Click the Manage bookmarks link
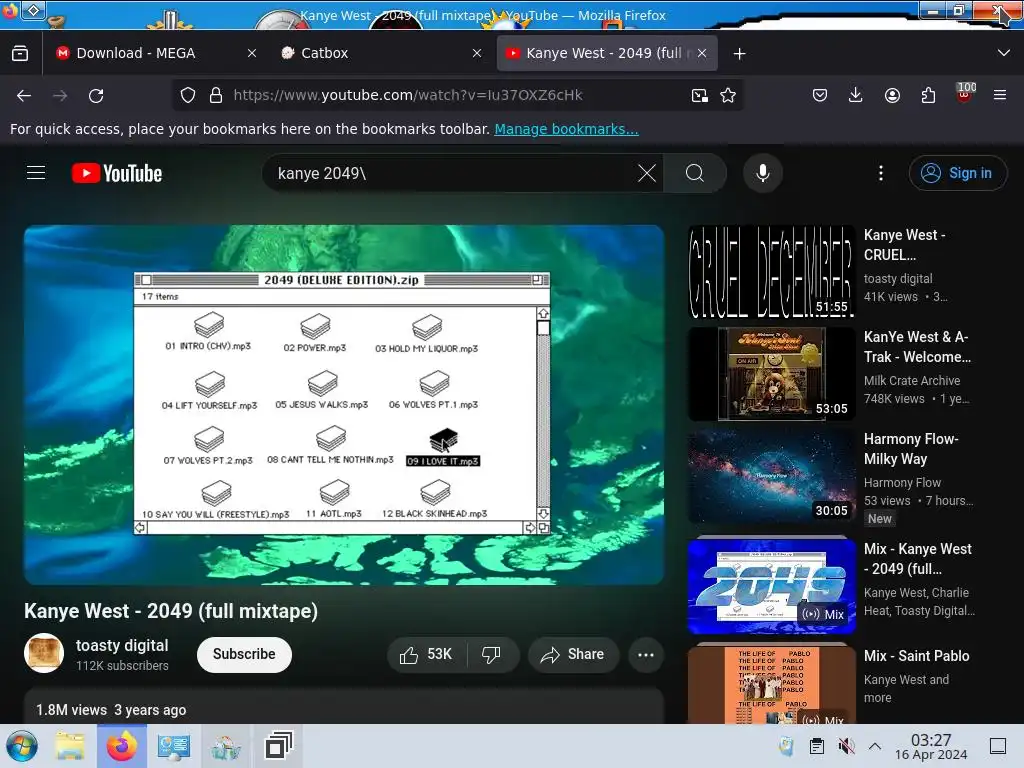The image size is (1024, 768). click(x=566, y=129)
